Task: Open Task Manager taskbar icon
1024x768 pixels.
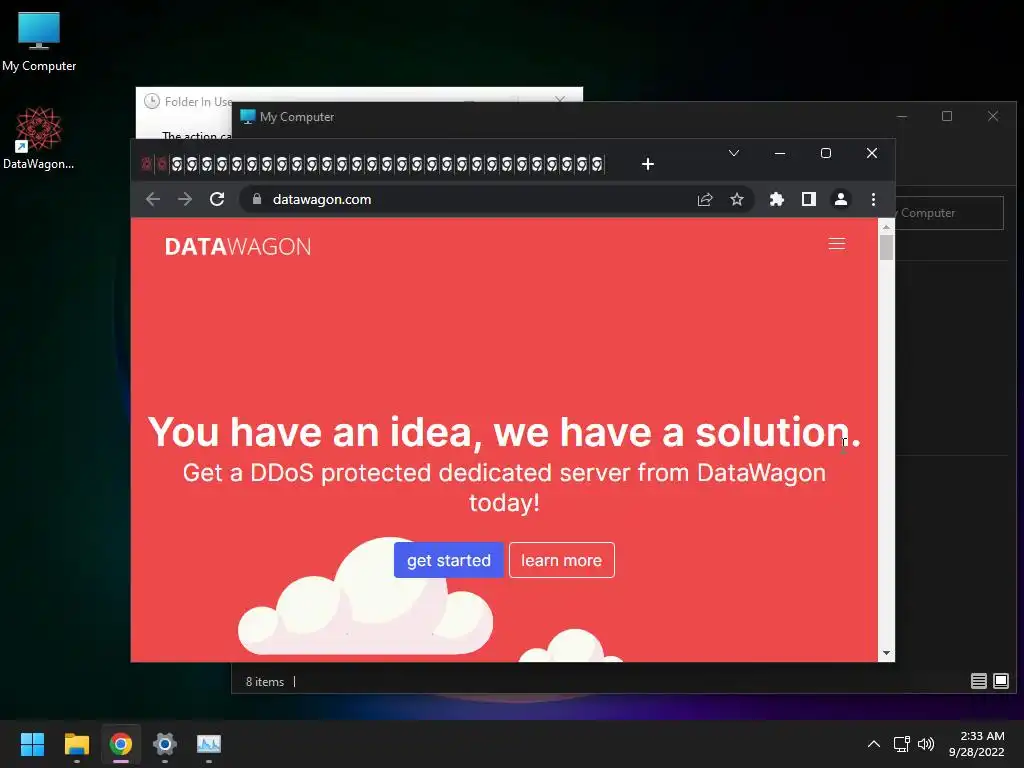Action: [209, 744]
